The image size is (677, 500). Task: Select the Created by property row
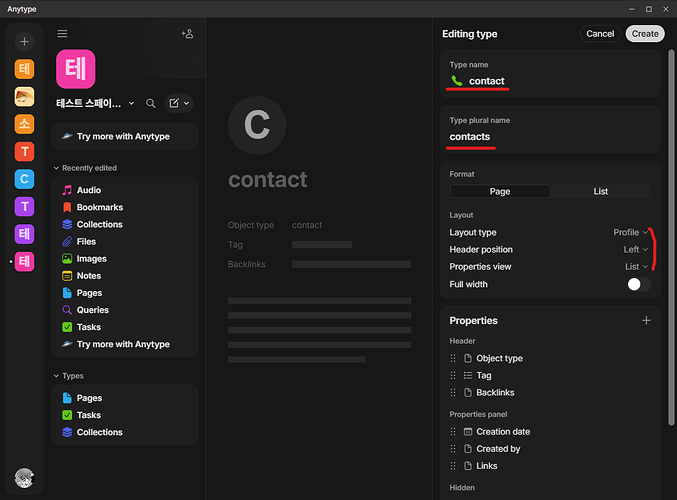[550, 449]
